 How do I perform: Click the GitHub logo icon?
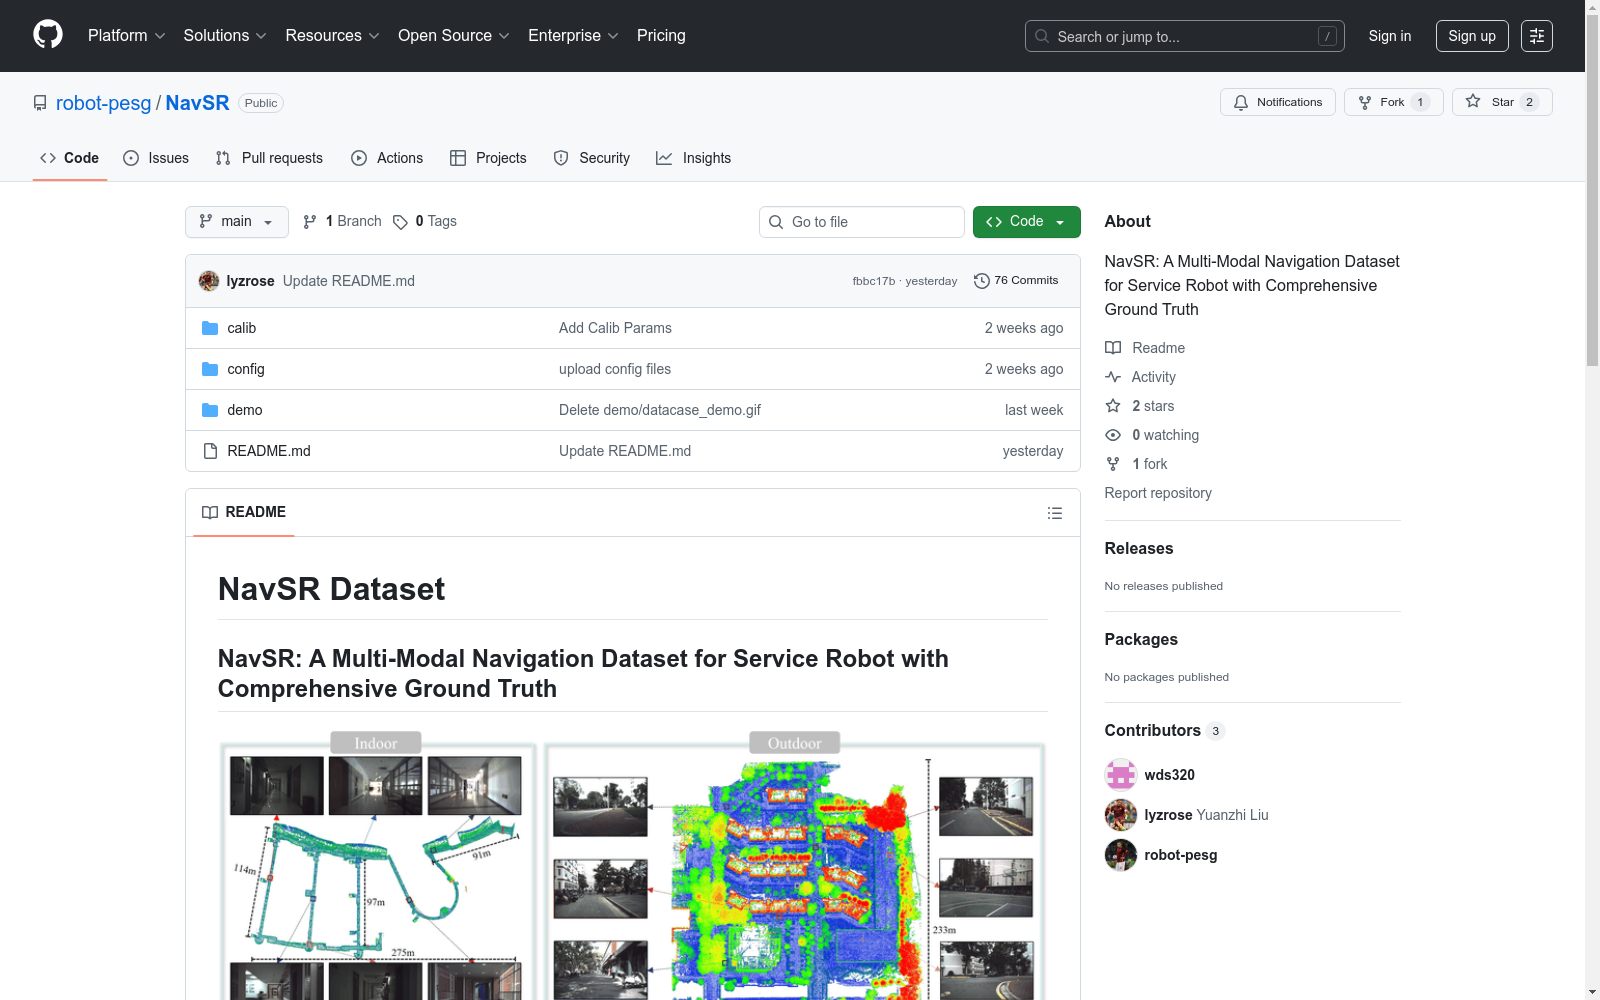[48, 35]
